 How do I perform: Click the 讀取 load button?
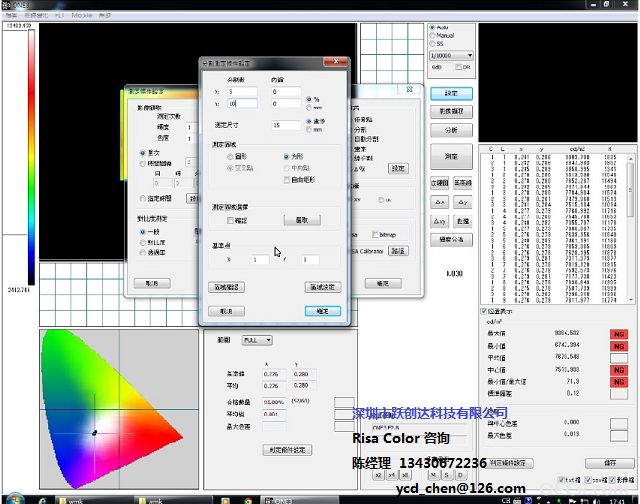tap(302, 220)
